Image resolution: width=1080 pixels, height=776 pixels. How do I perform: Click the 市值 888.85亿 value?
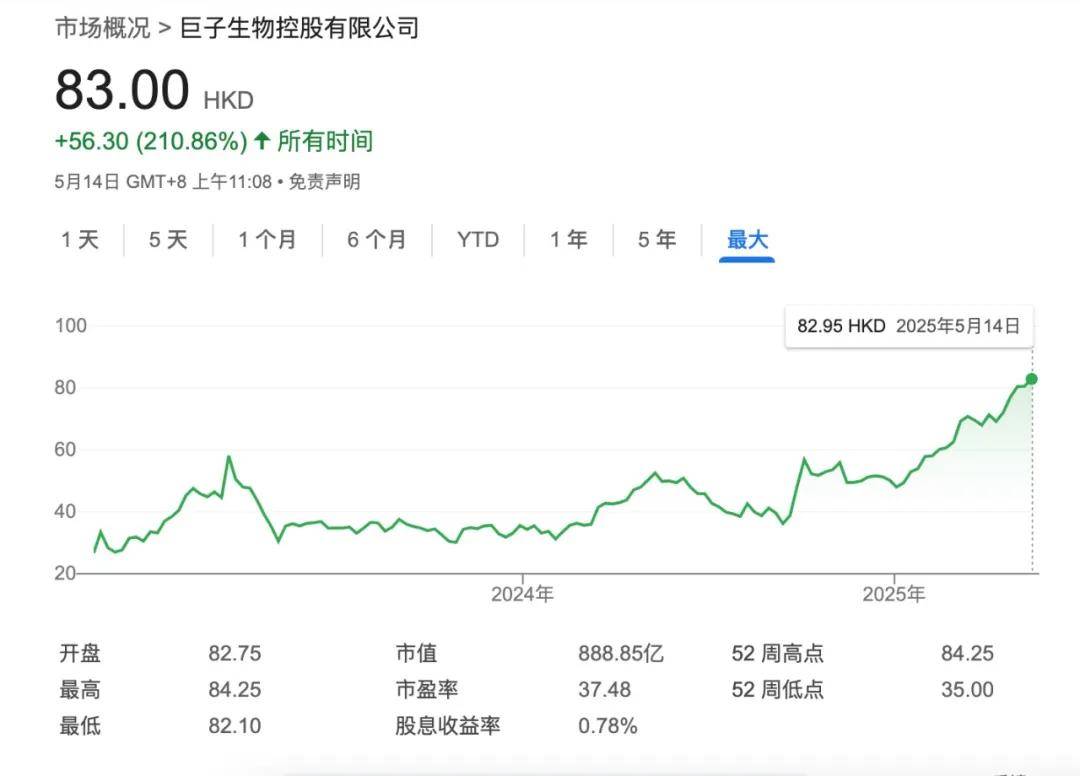tap(621, 653)
